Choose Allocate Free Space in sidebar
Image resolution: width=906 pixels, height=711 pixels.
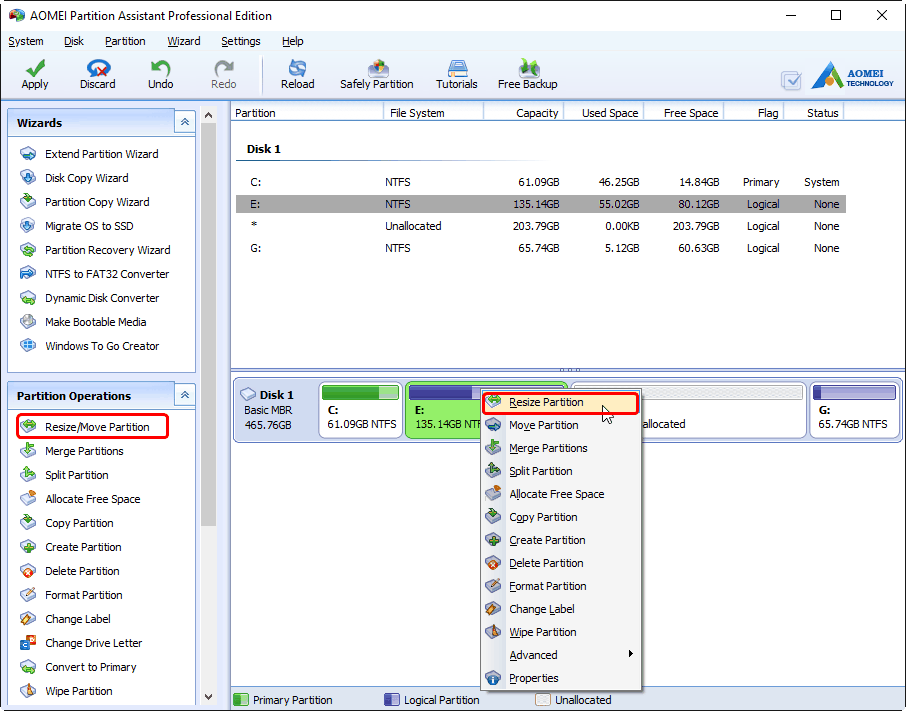(80, 499)
